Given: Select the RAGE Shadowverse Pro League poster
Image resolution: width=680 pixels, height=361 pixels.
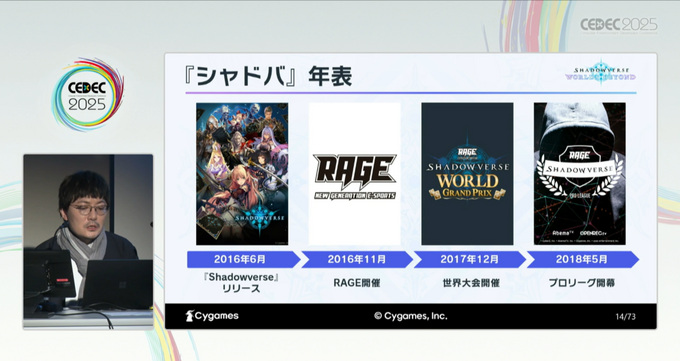Looking at the screenshot, I should tap(580, 174).
